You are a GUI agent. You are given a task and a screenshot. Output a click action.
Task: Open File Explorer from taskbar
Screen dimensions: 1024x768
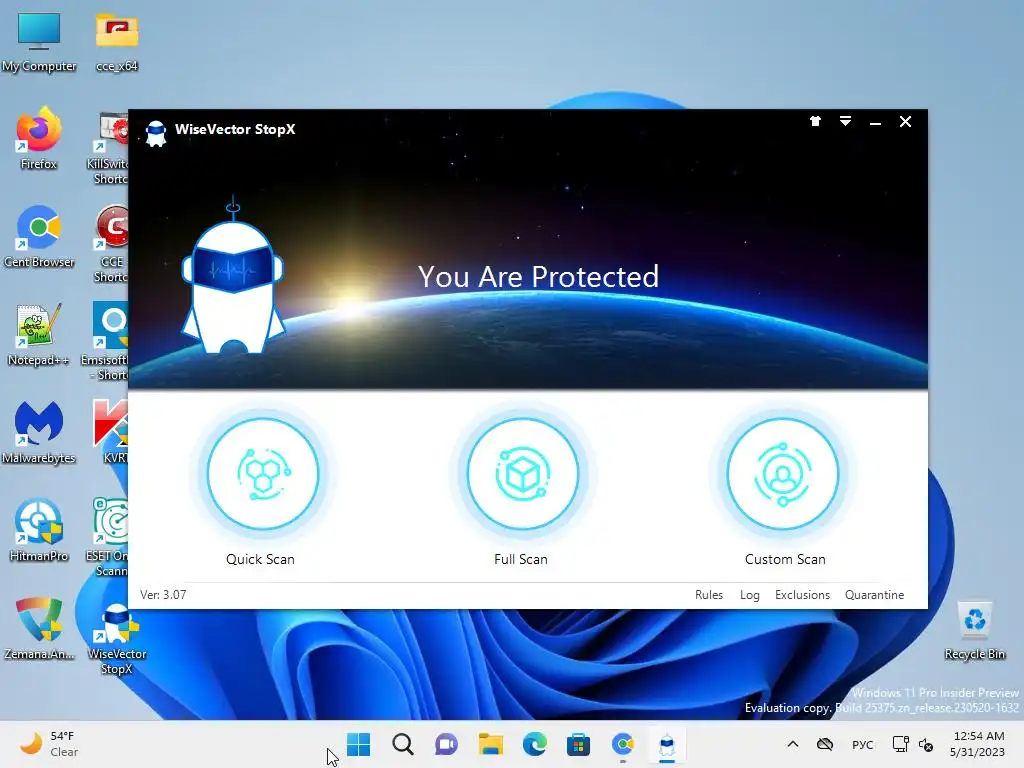coord(490,744)
